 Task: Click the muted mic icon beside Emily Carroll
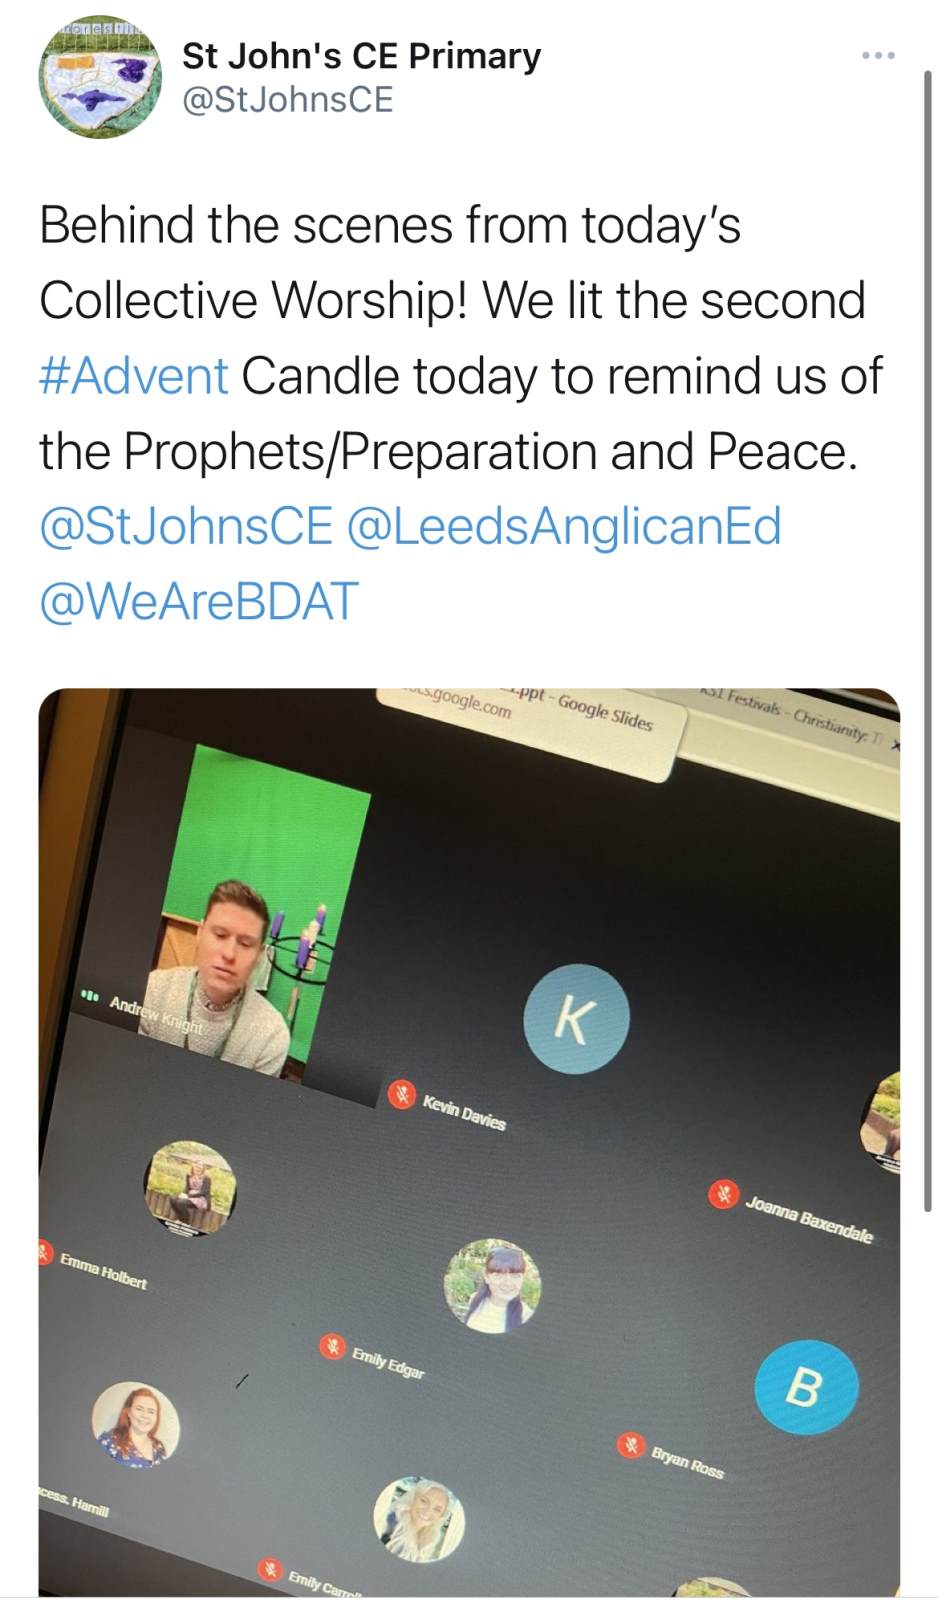270,1569
